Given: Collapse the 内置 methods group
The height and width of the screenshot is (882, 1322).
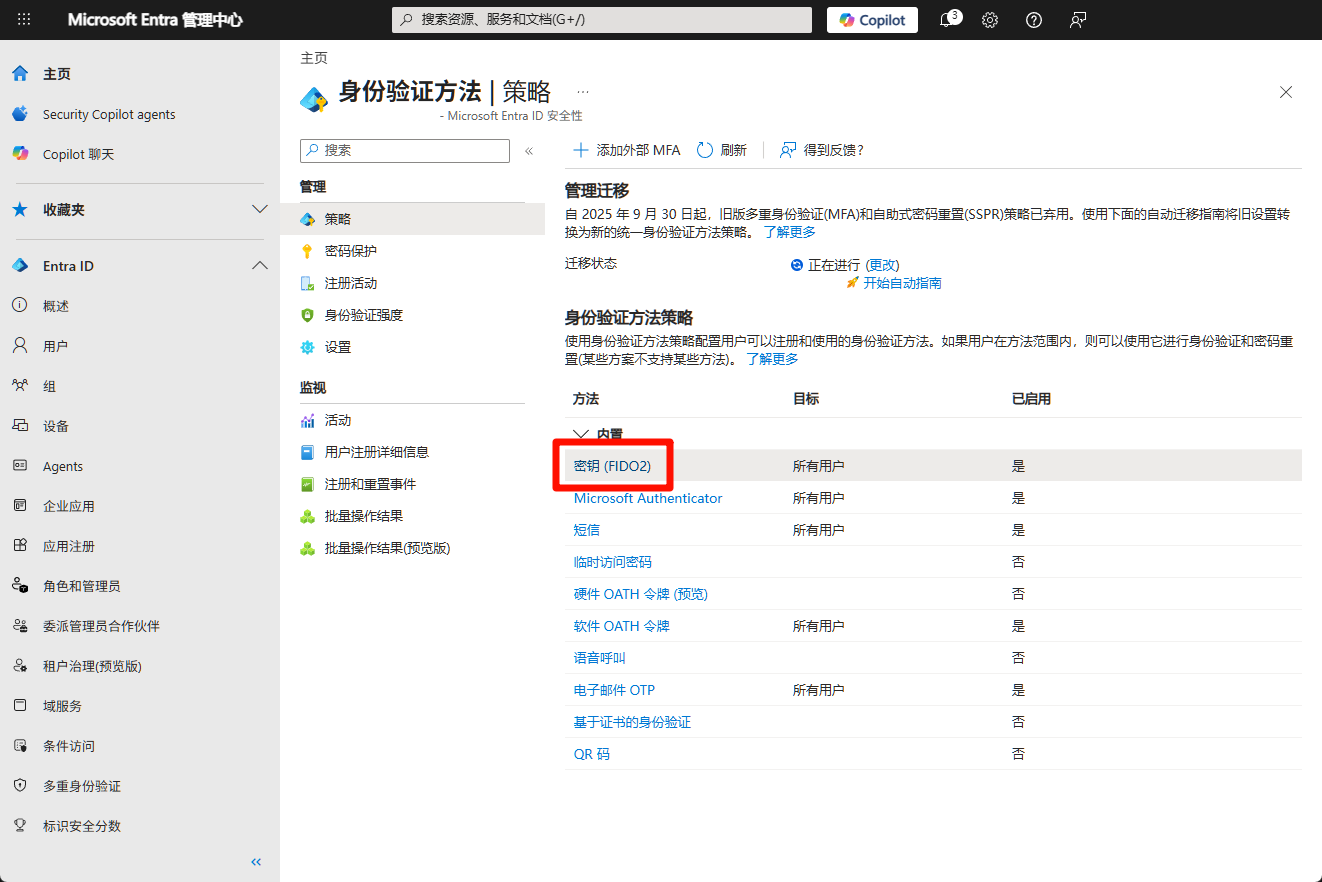Looking at the screenshot, I should [x=581, y=435].
